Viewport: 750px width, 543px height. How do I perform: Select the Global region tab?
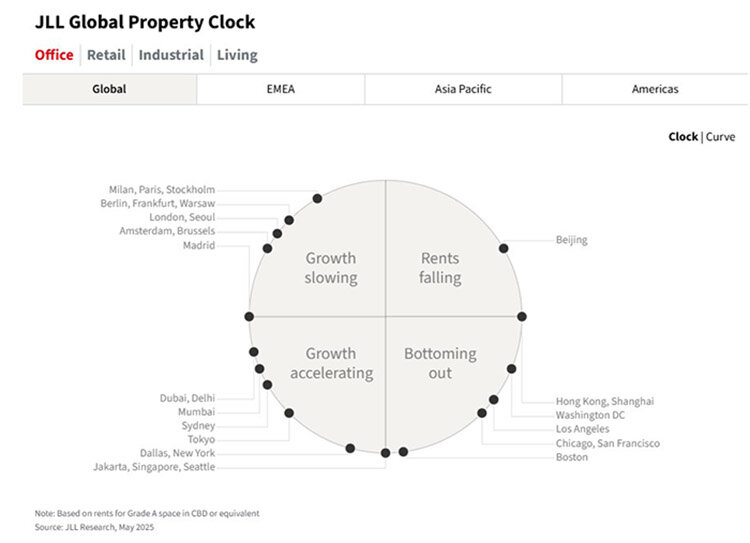110,89
